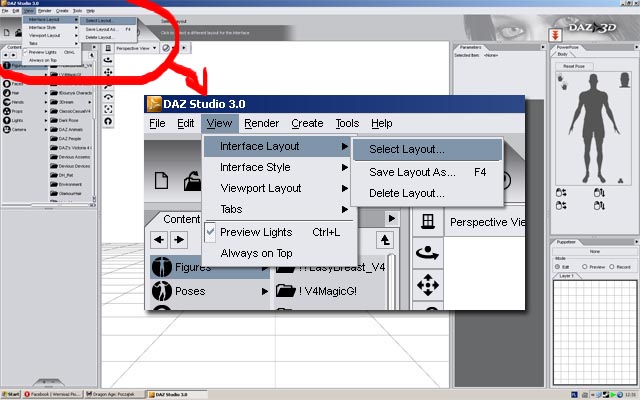Click the large pan arrows icon in enlarged inset

point(428,284)
